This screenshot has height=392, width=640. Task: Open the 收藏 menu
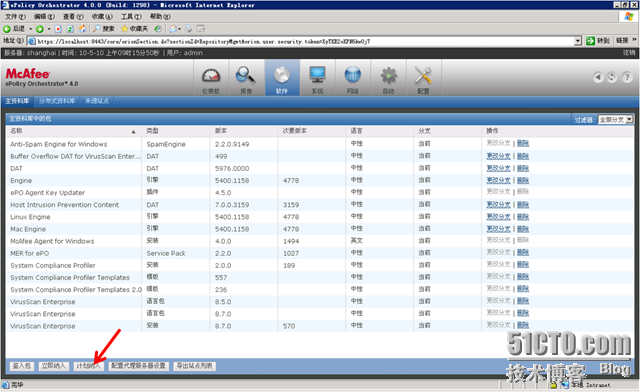tap(102, 16)
